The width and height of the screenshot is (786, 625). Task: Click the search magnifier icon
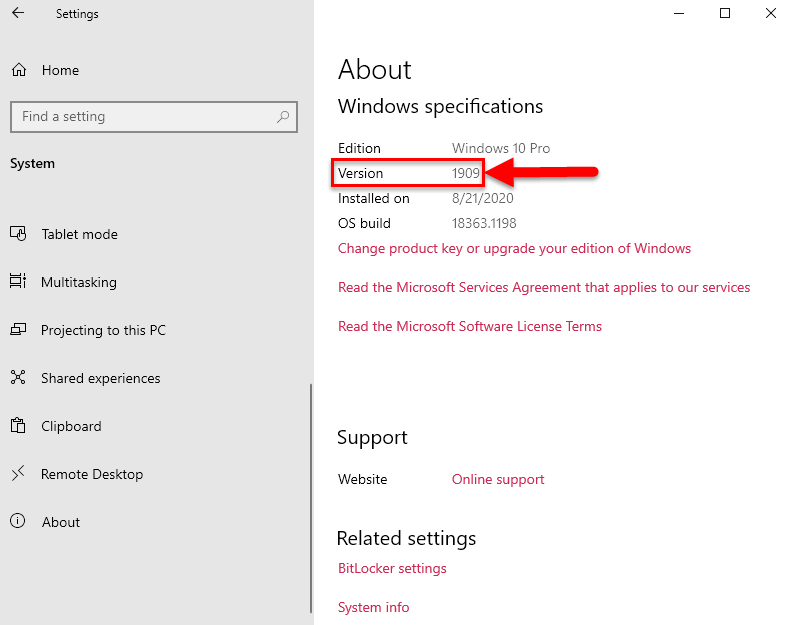(284, 117)
